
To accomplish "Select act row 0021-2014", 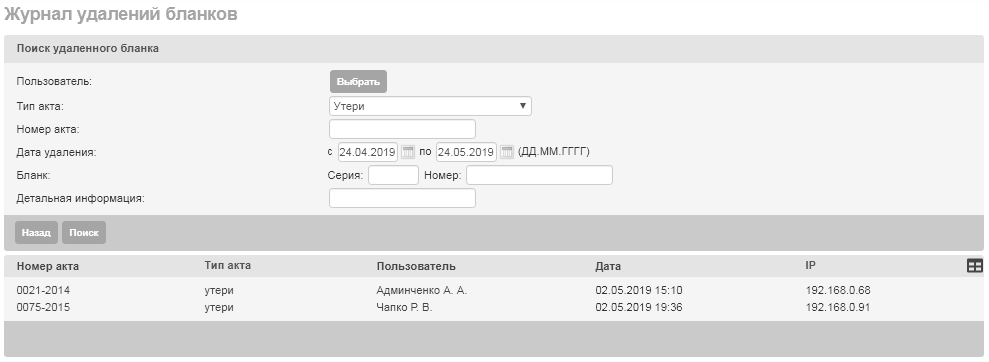I will [x=493, y=291].
